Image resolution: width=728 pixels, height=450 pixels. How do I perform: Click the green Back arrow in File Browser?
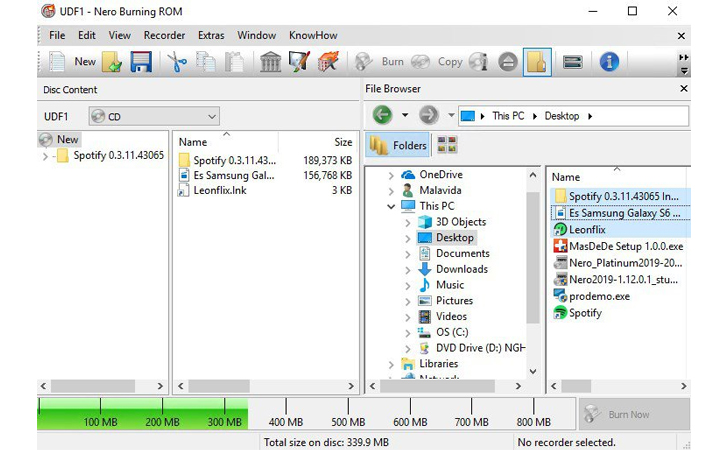click(382, 115)
